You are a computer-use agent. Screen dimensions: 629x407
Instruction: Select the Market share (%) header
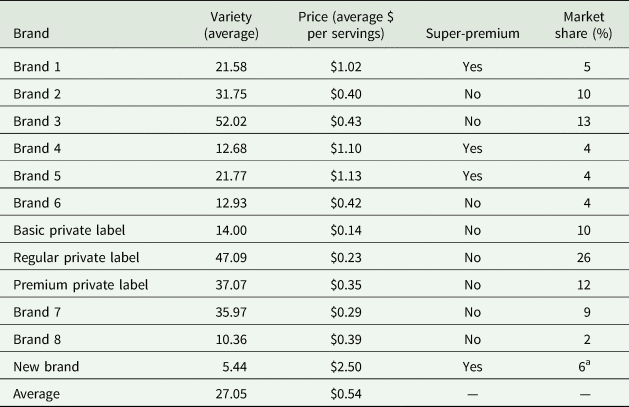(588, 25)
